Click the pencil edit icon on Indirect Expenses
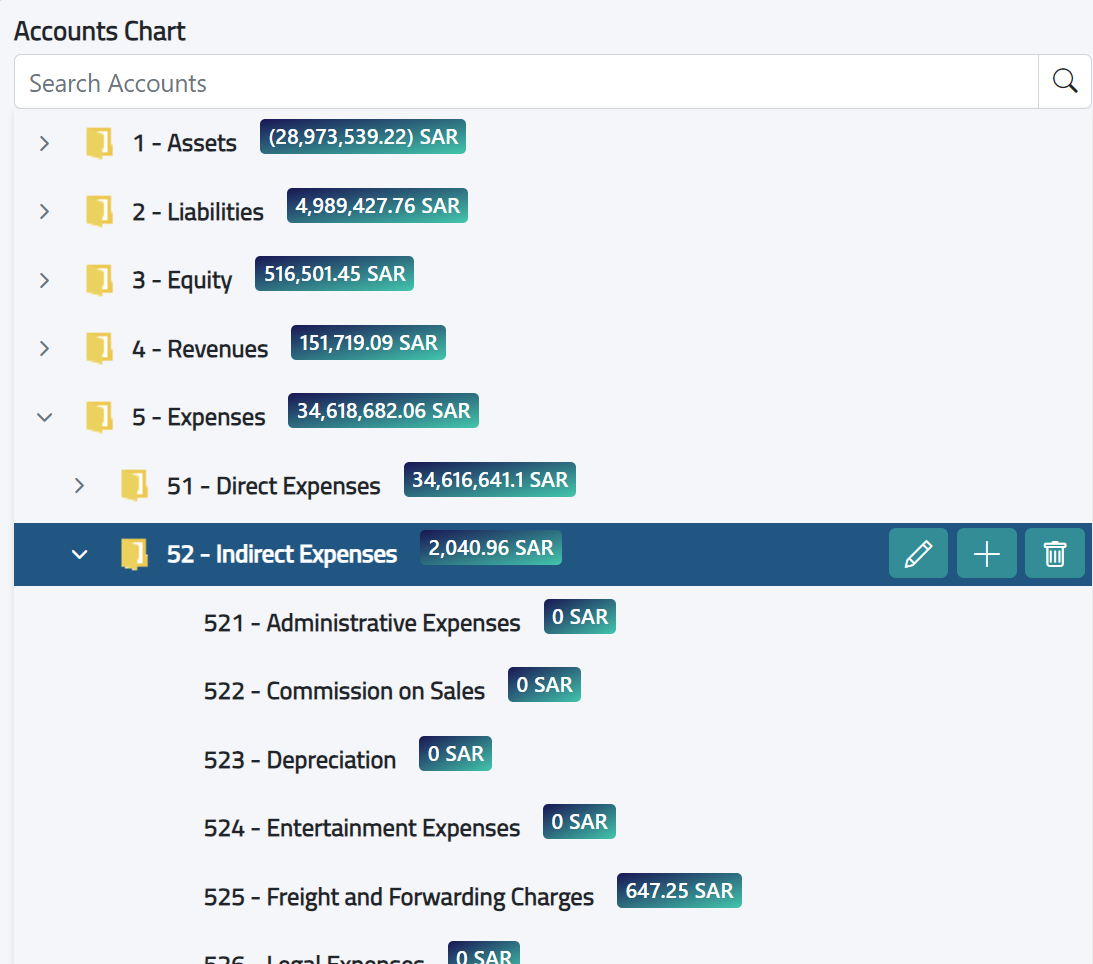Image resolution: width=1093 pixels, height=964 pixels. tap(918, 553)
